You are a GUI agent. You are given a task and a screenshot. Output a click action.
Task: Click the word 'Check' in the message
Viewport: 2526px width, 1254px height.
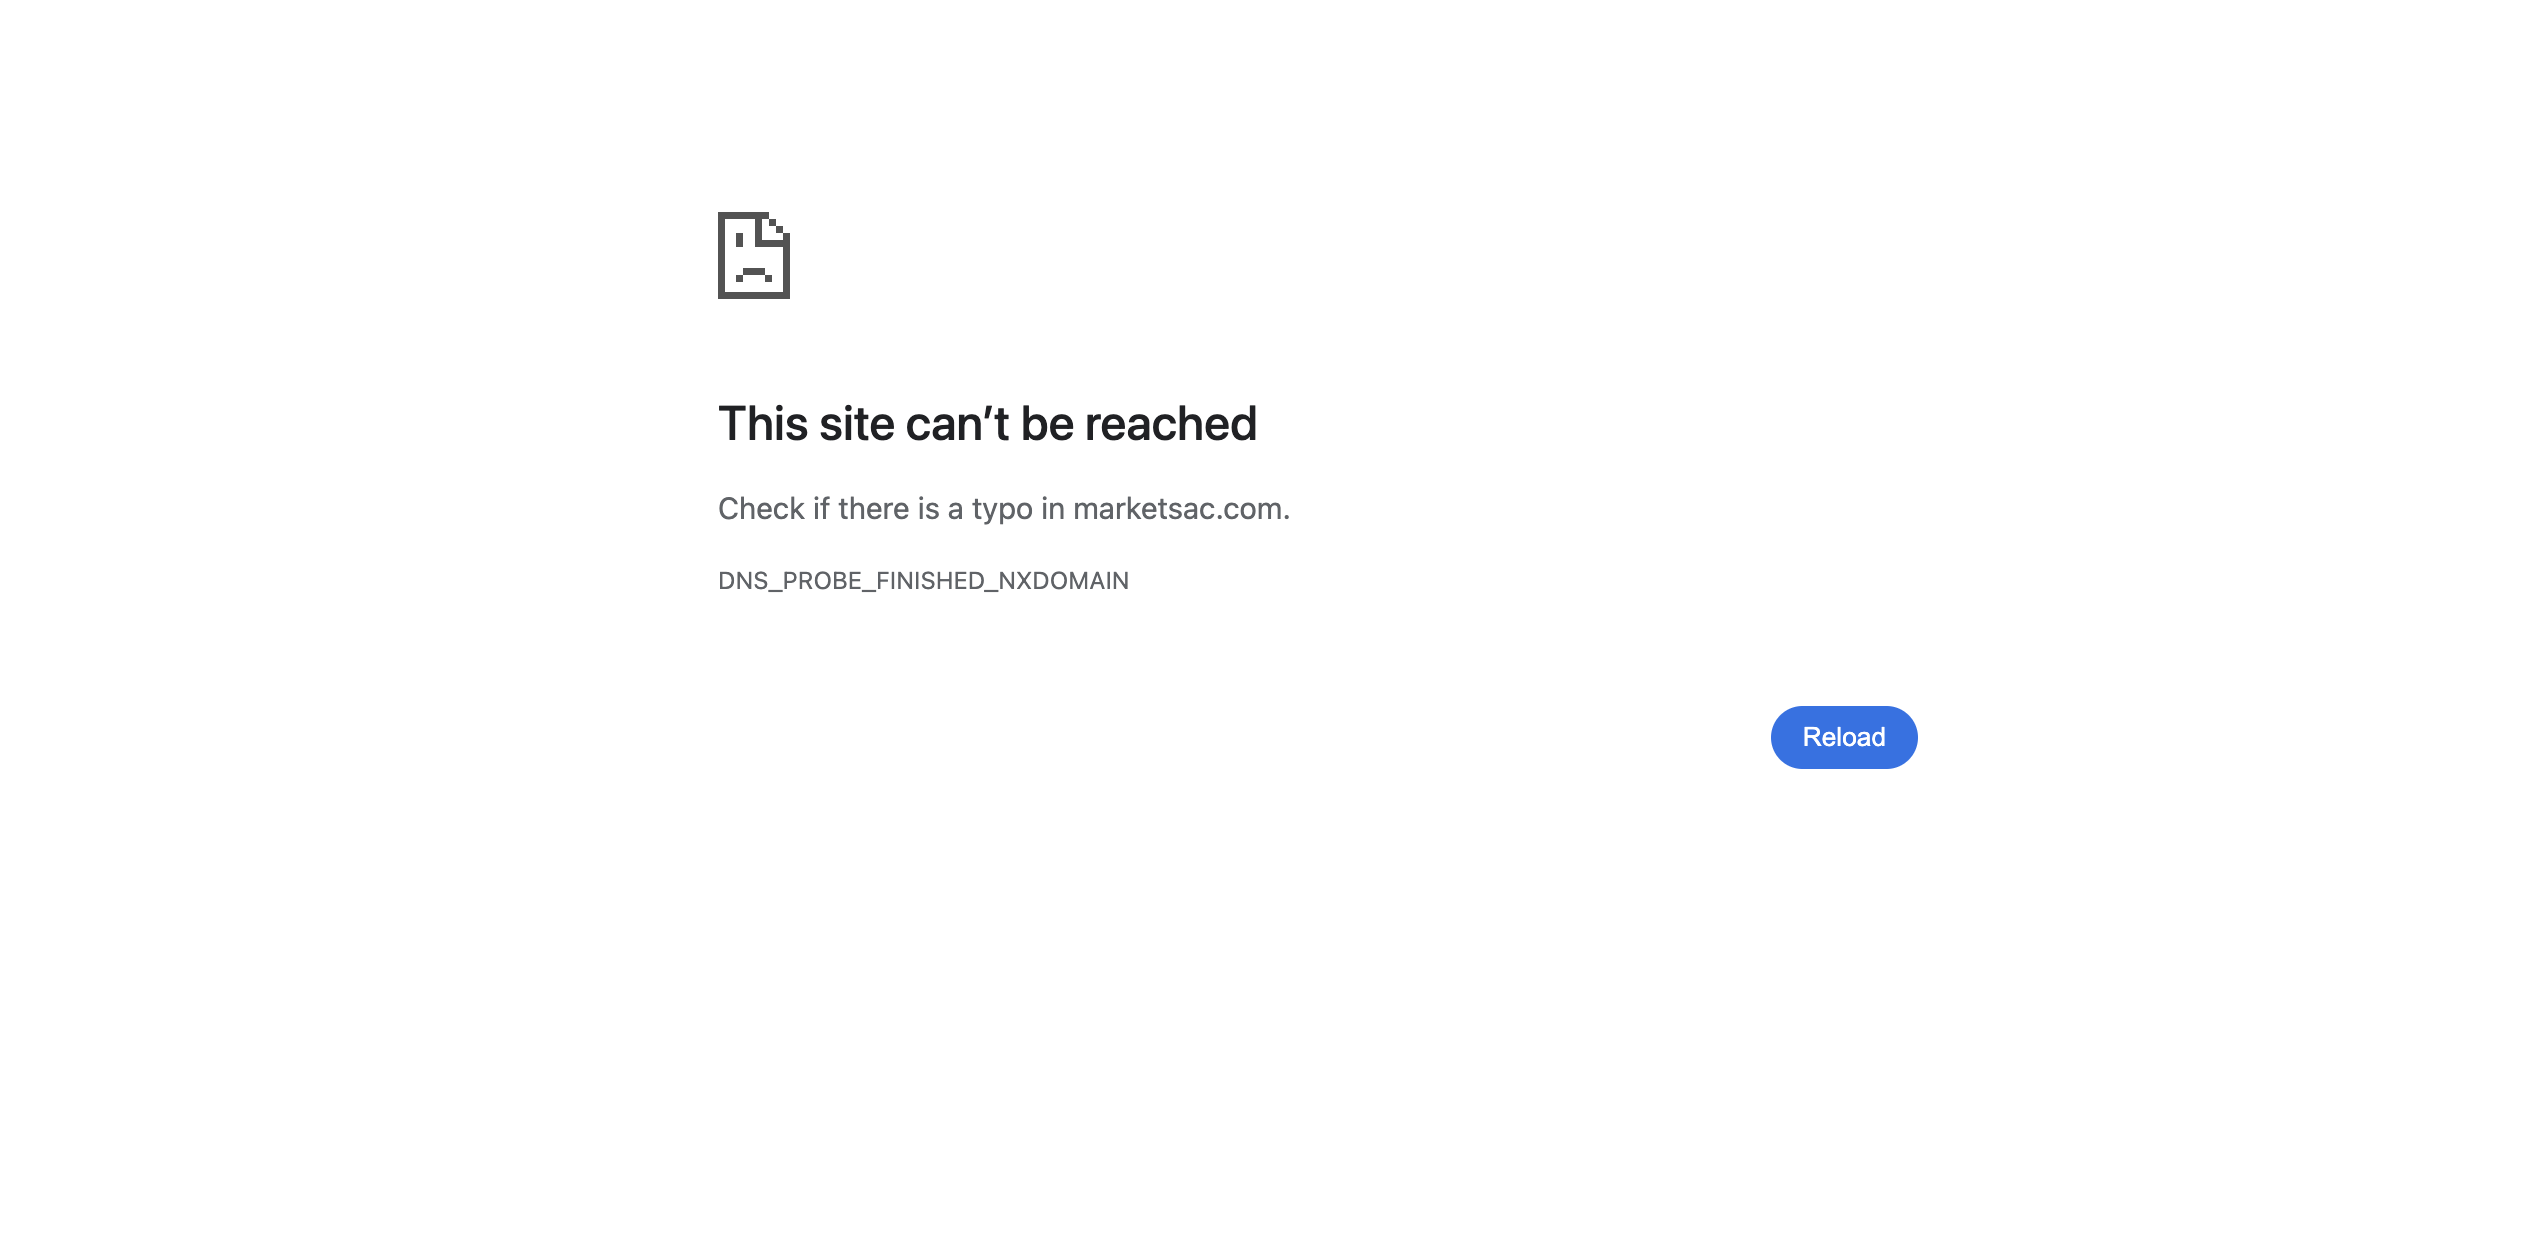[x=761, y=508]
